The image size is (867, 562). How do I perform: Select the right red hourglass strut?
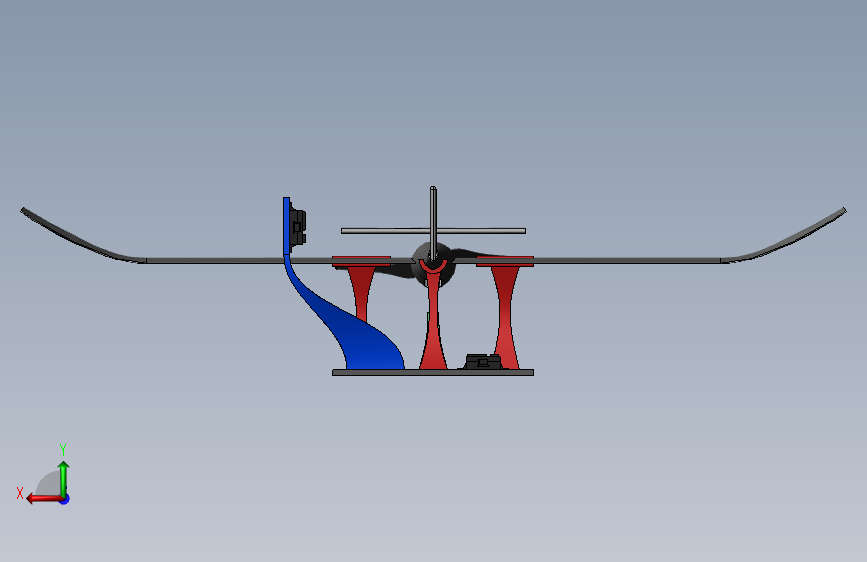coord(505,318)
